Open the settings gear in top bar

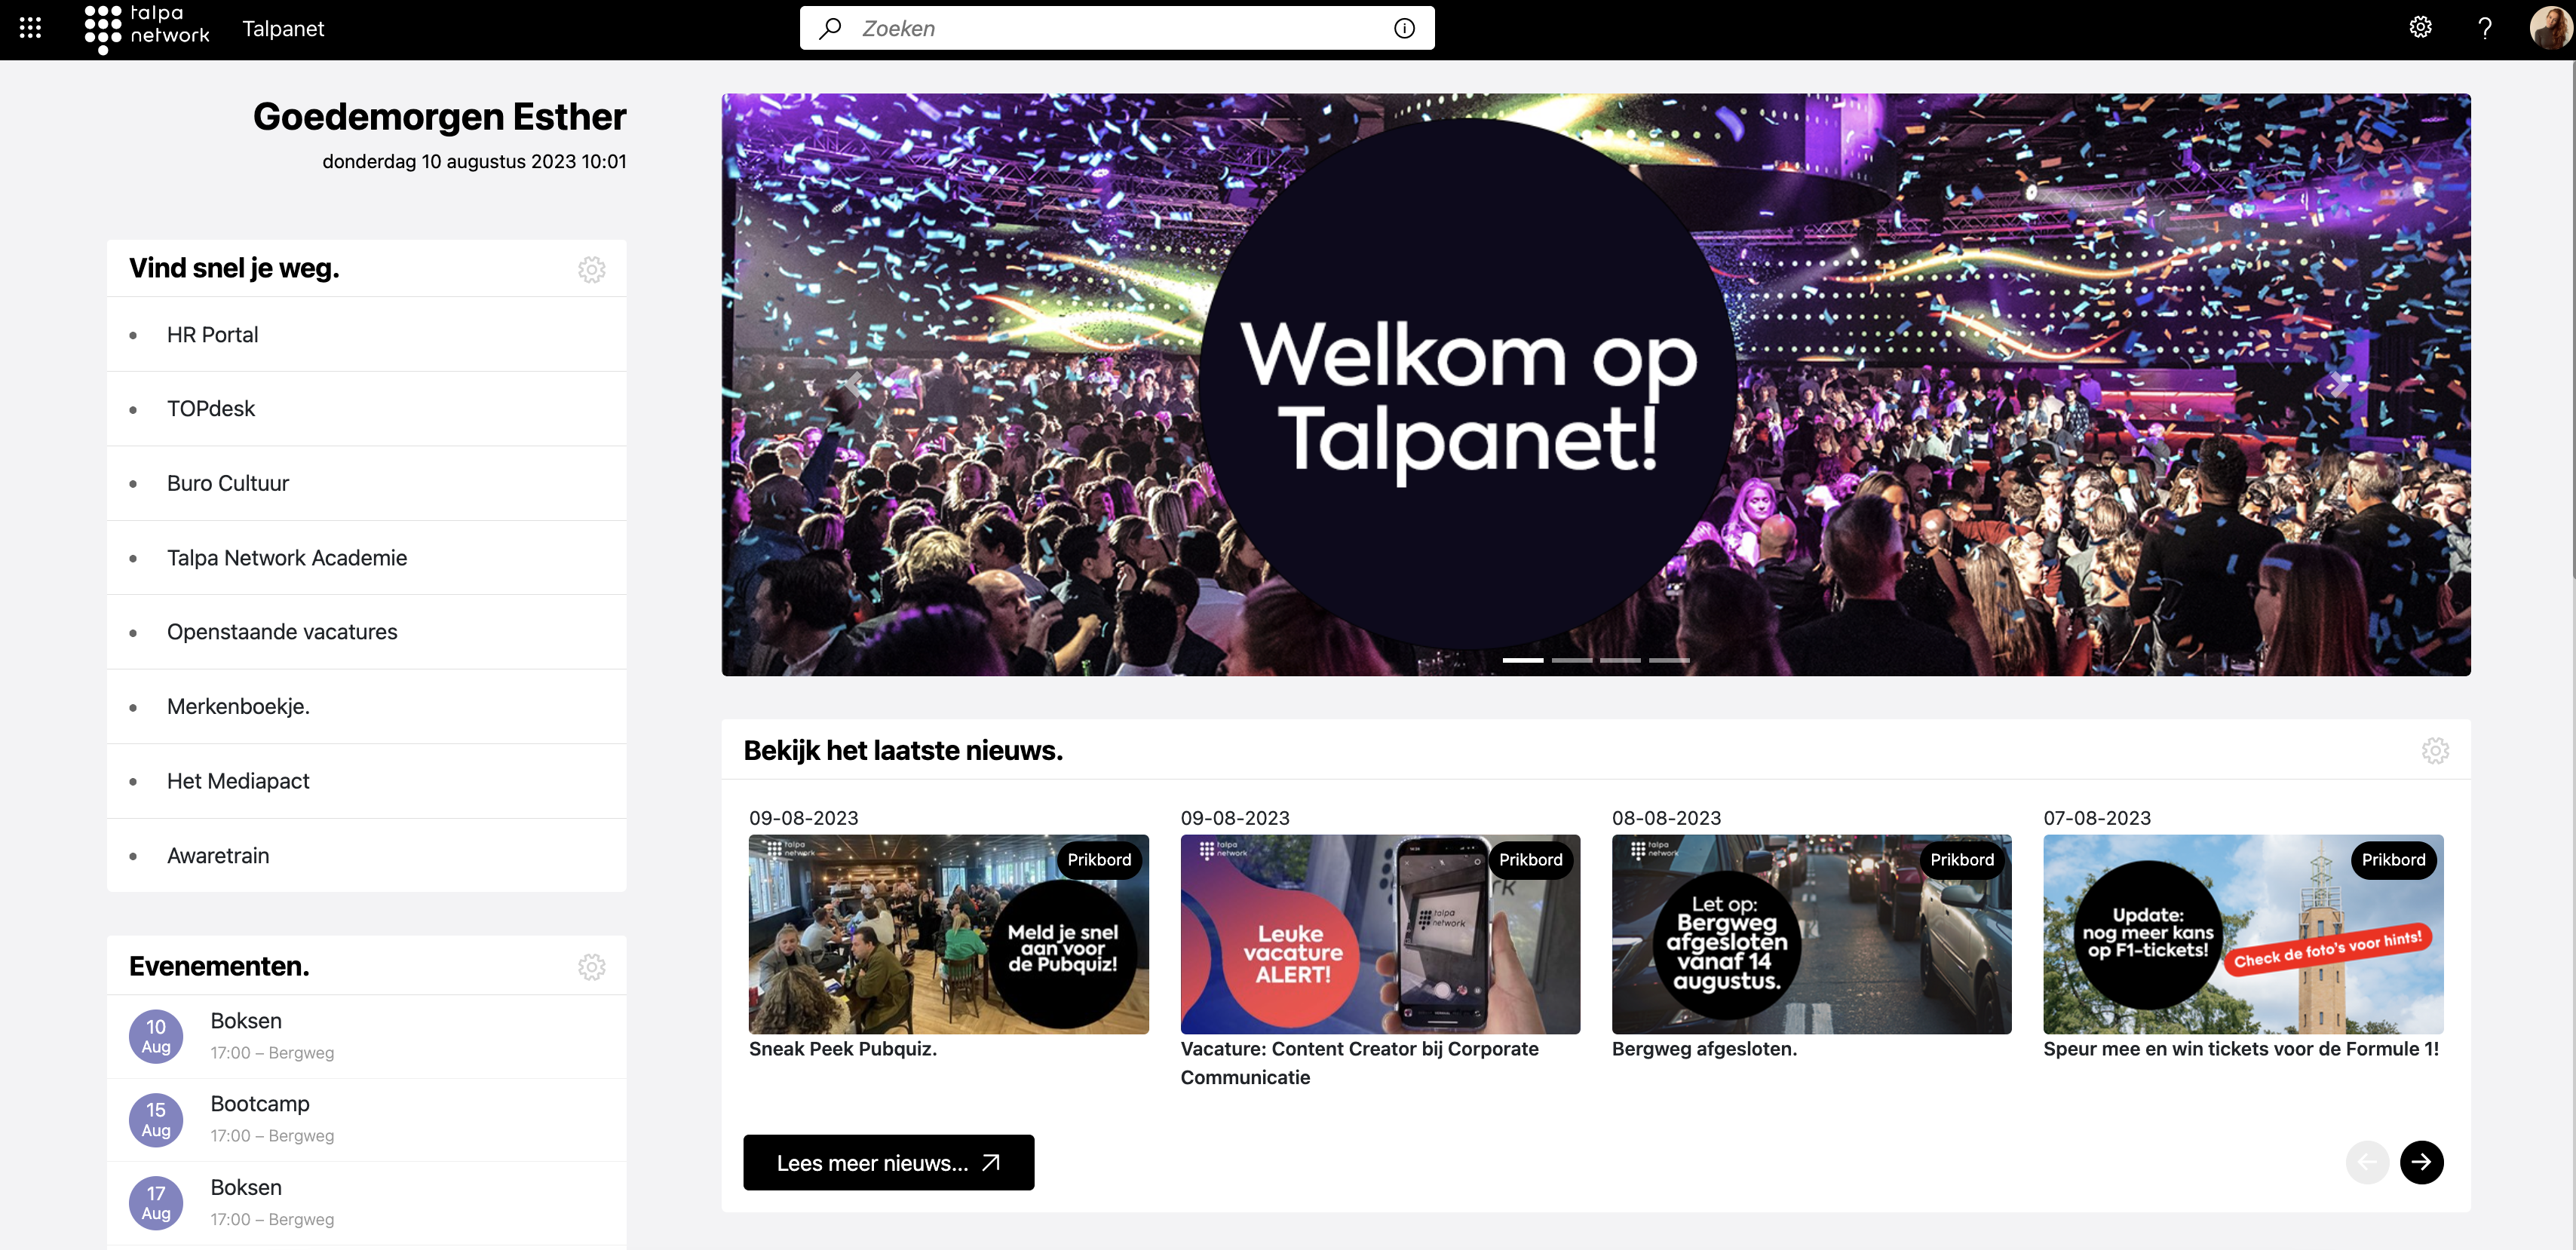tap(2420, 27)
